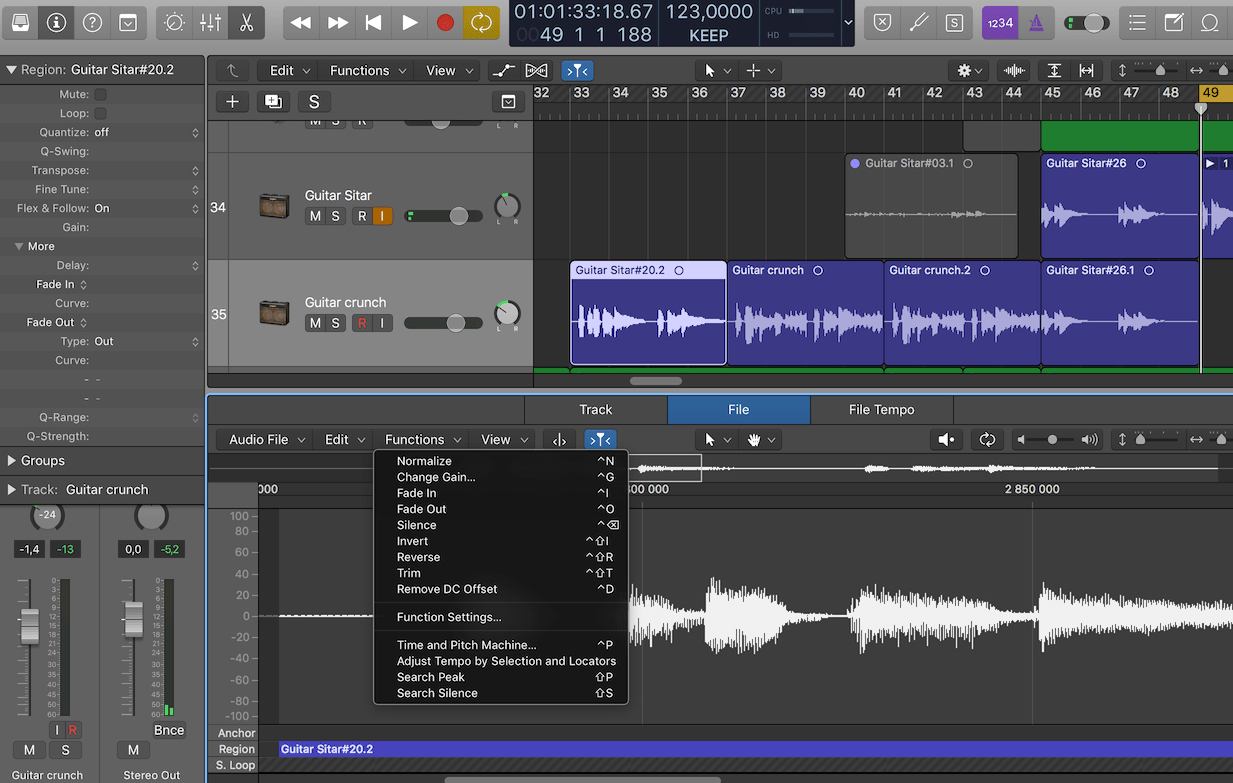This screenshot has height=783, width=1233.
Task: Enable the metronome click
Action: [x=1035, y=21]
